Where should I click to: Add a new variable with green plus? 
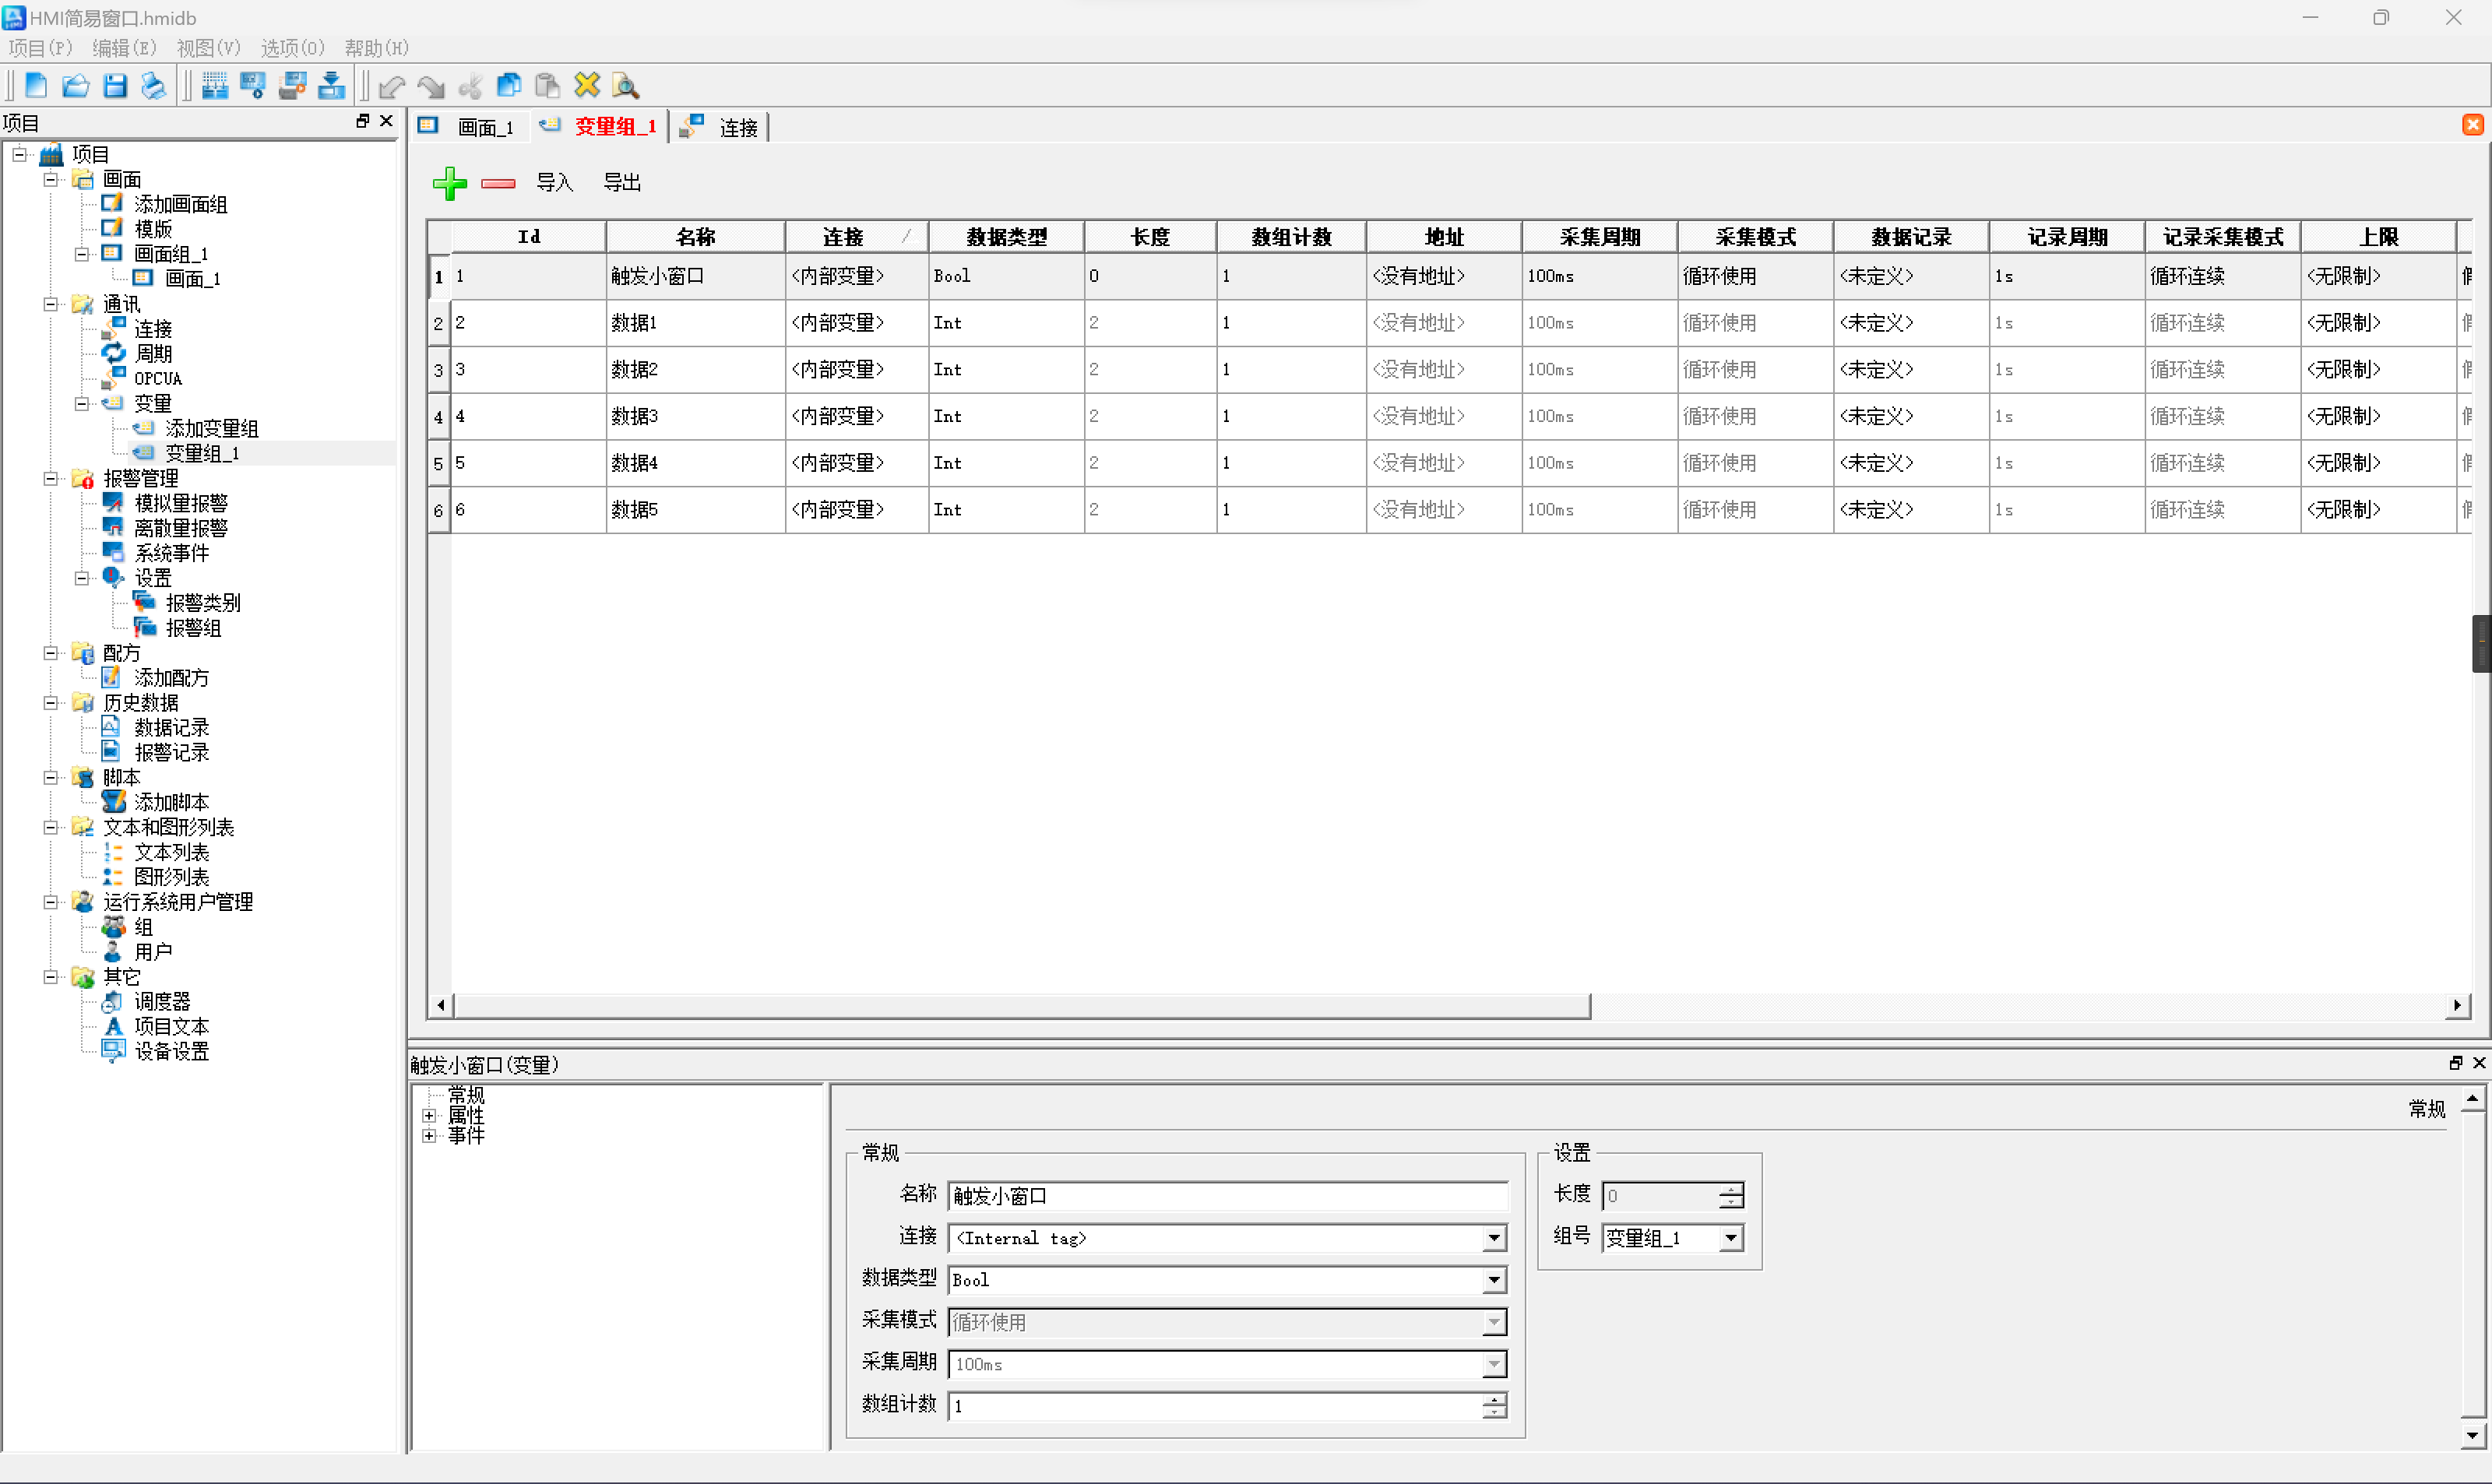450,183
